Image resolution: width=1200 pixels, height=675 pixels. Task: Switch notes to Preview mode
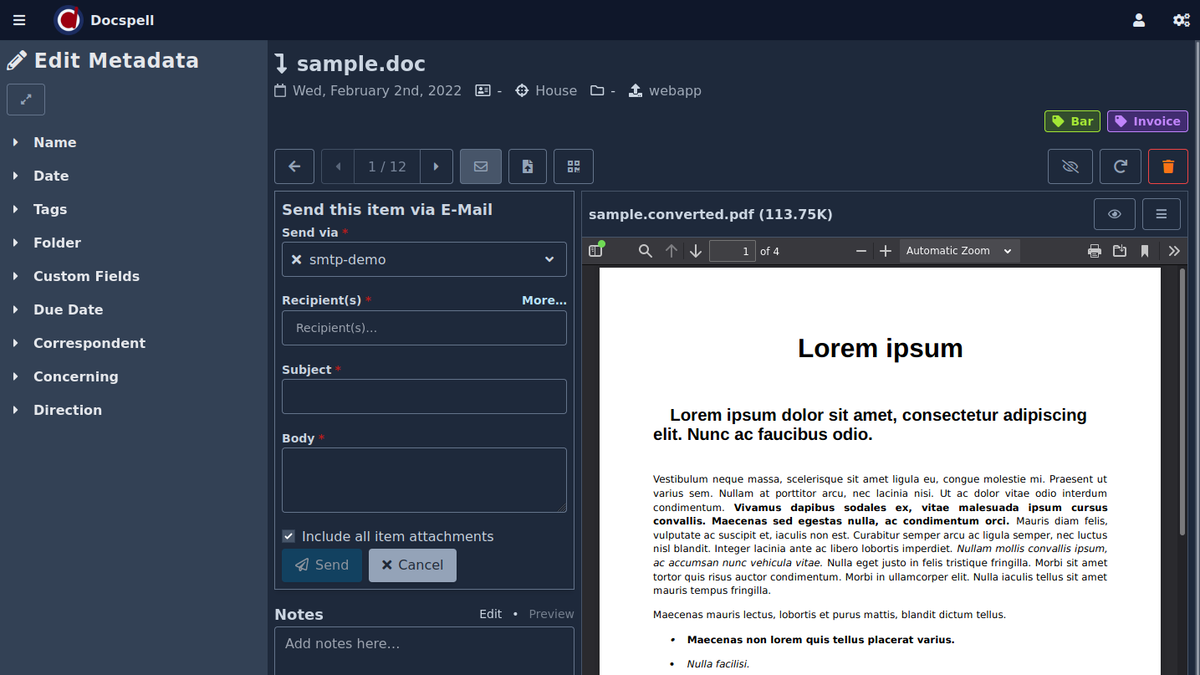point(551,614)
